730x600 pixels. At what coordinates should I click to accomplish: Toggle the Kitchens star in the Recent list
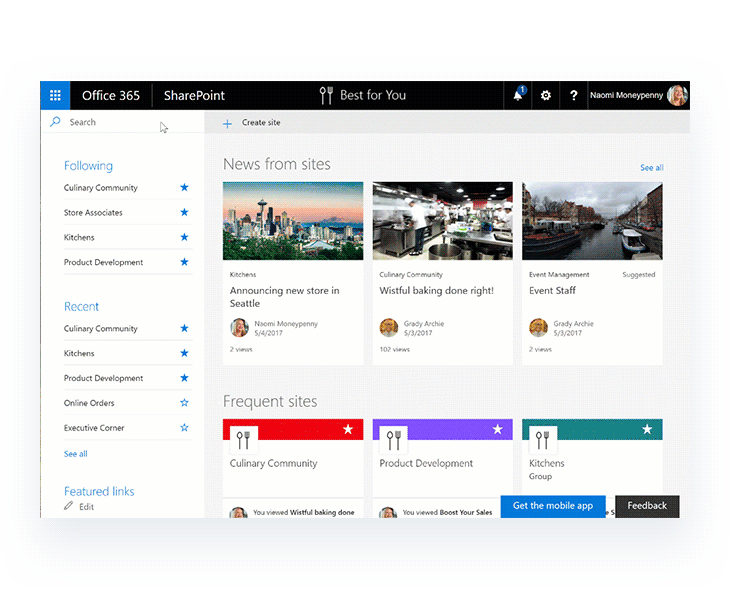[x=184, y=353]
